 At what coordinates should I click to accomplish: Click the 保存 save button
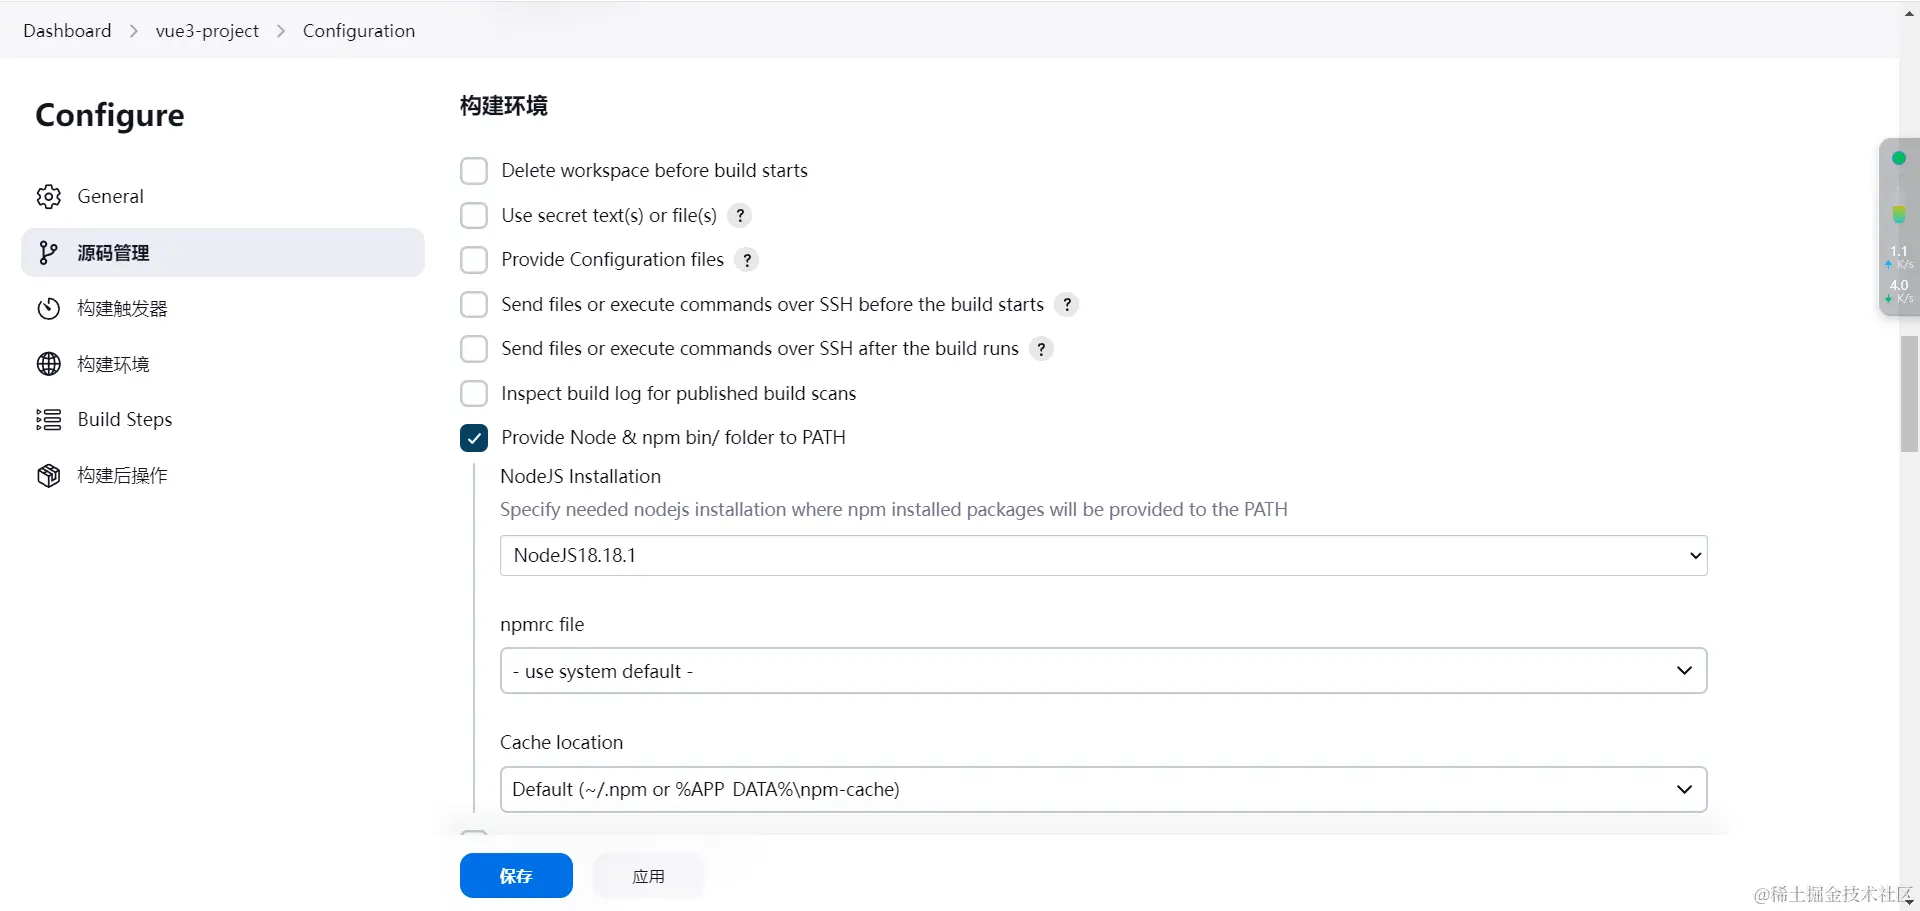516,876
